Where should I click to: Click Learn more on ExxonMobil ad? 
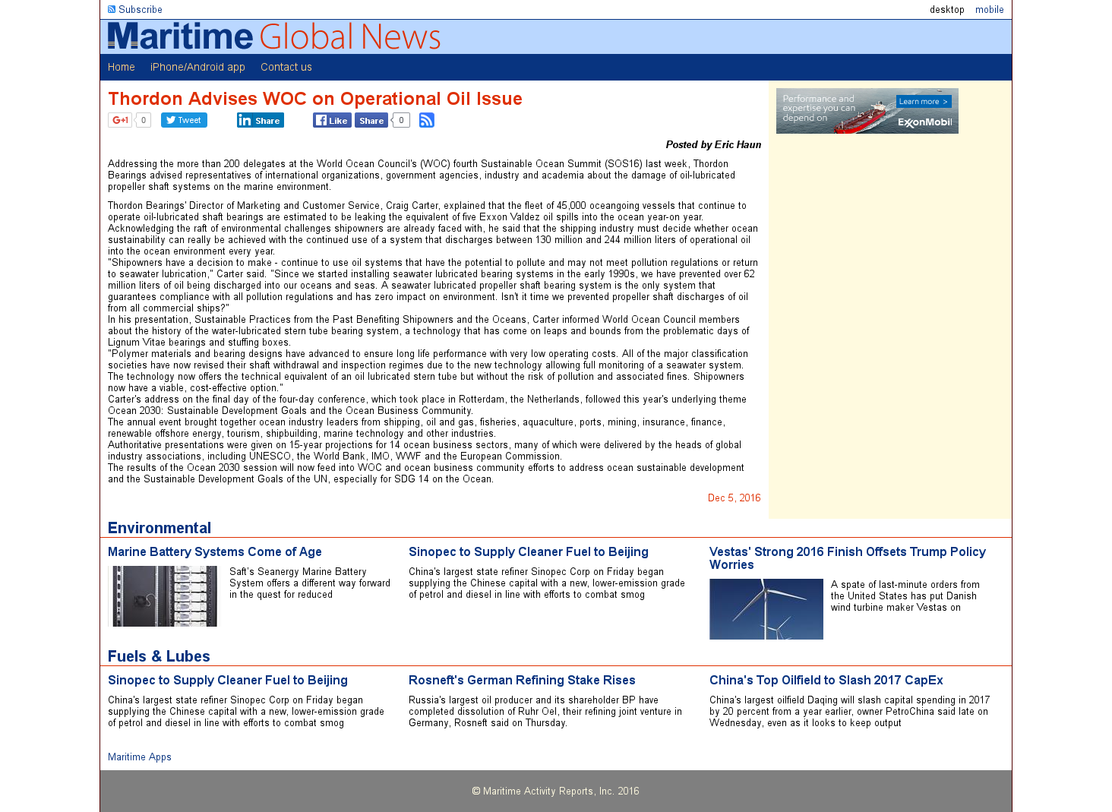(923, 101)
